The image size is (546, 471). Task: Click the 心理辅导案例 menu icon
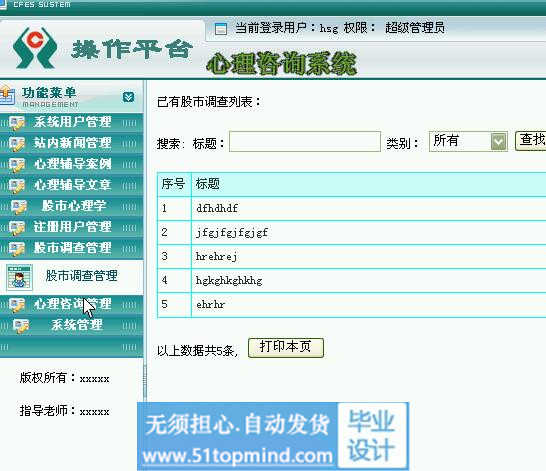tap(17, 165)
